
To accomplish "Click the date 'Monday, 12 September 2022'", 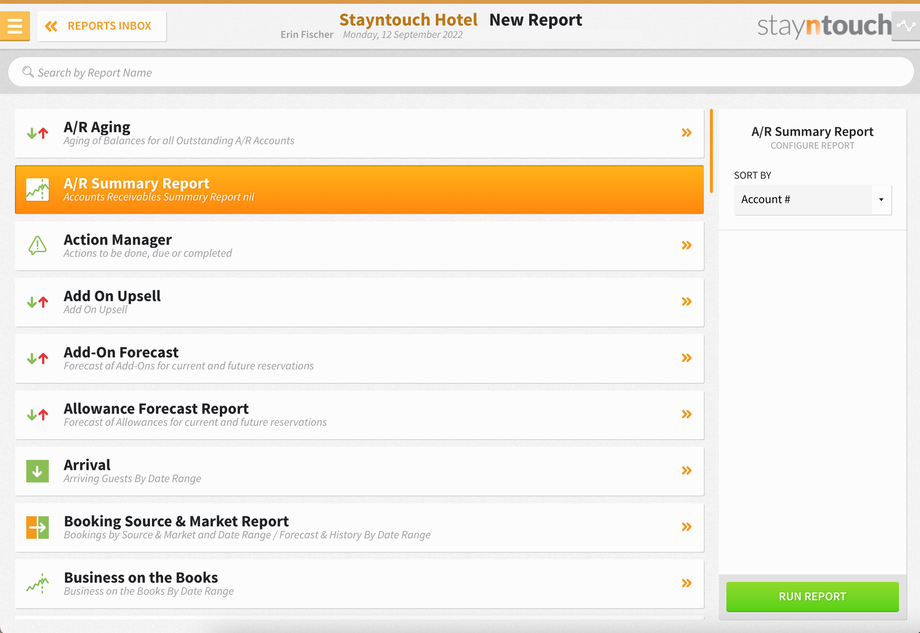I will (402, 35).
